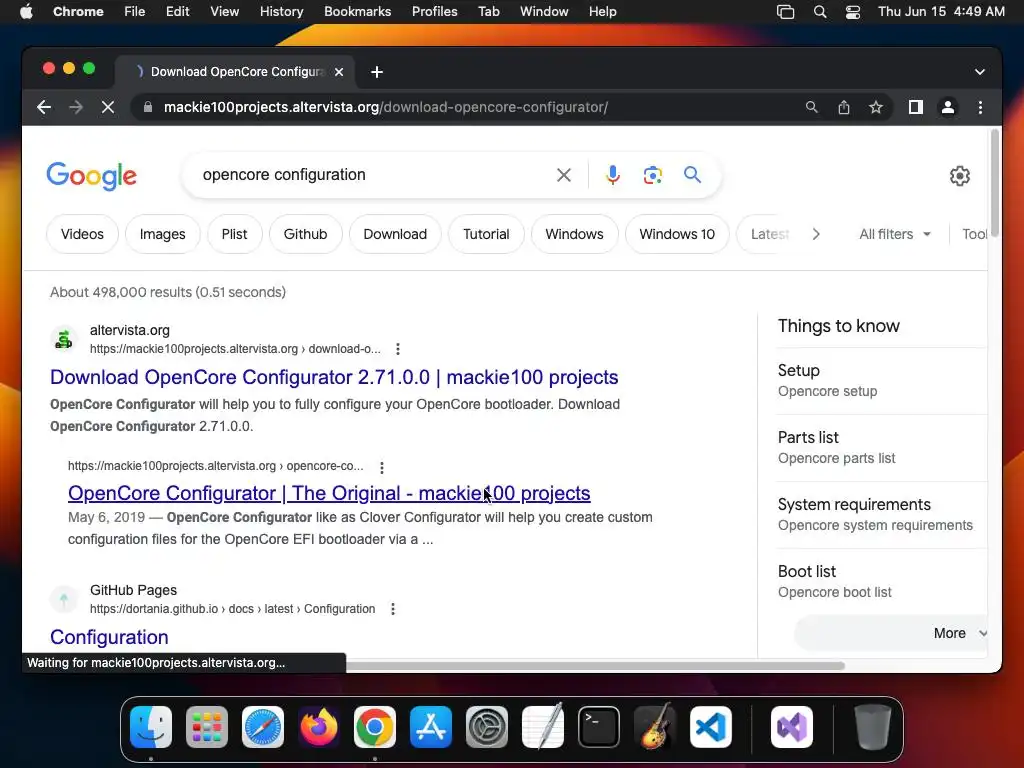Select the Tutorial filter chip

[486, 234]
